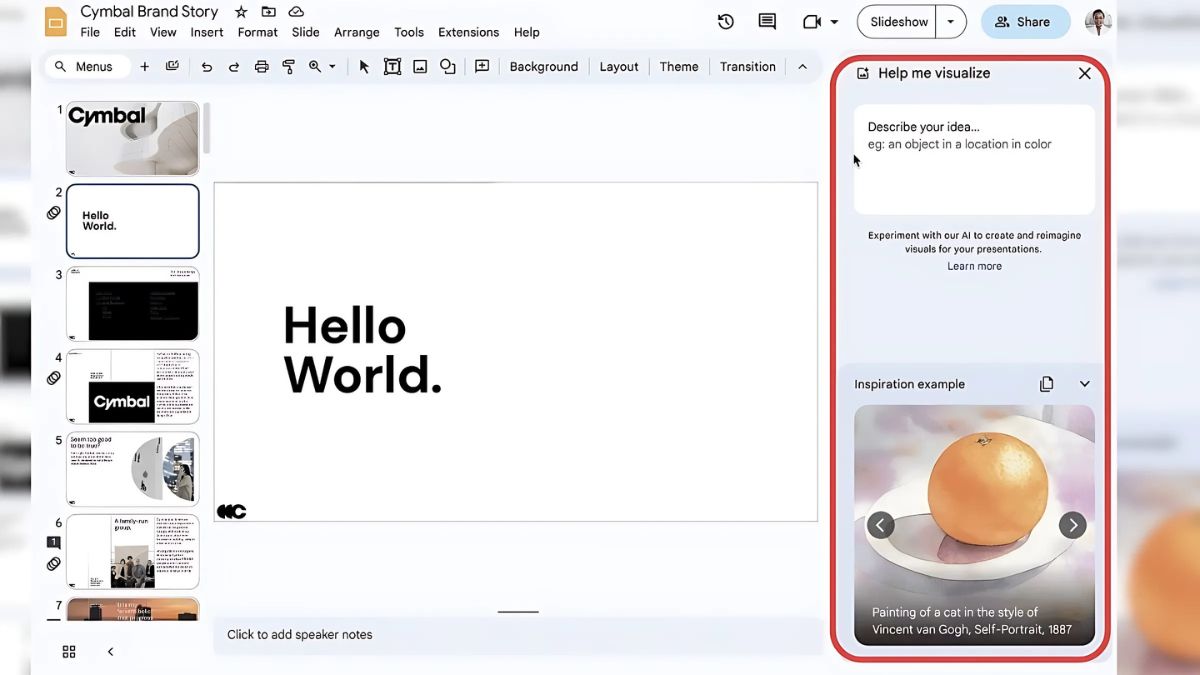The height and width of the screenshot is (675, 1200).
Task: Select slide 5 thumbnail
Action: [132, 469]
